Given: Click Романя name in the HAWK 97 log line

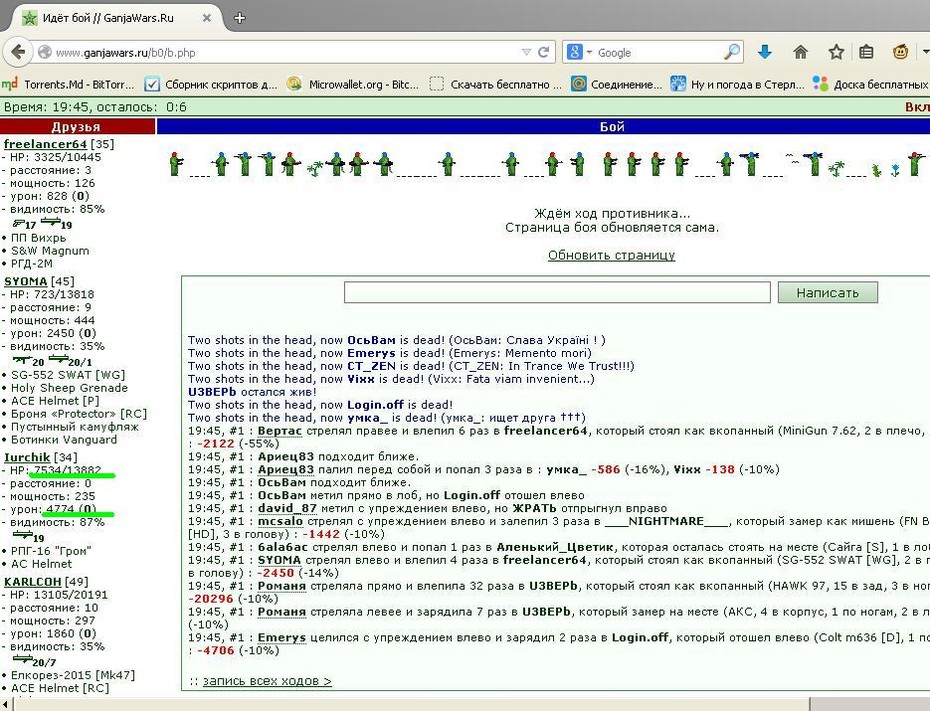Looking at the screenshot, I should pos(282,586).
